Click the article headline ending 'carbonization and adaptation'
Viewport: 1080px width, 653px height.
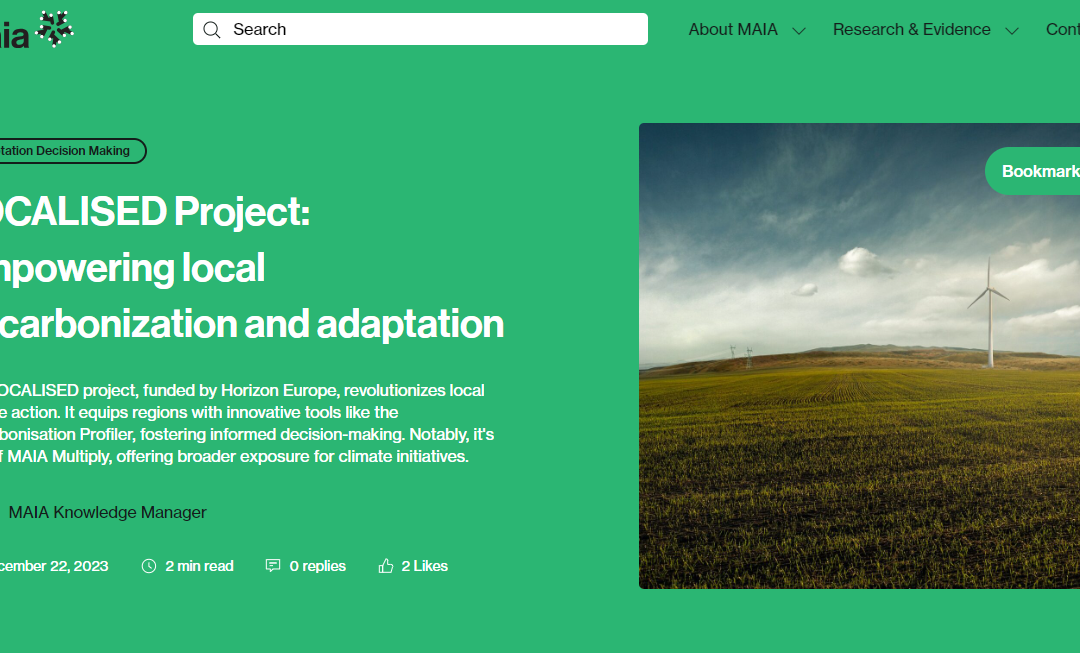(252, 267)
